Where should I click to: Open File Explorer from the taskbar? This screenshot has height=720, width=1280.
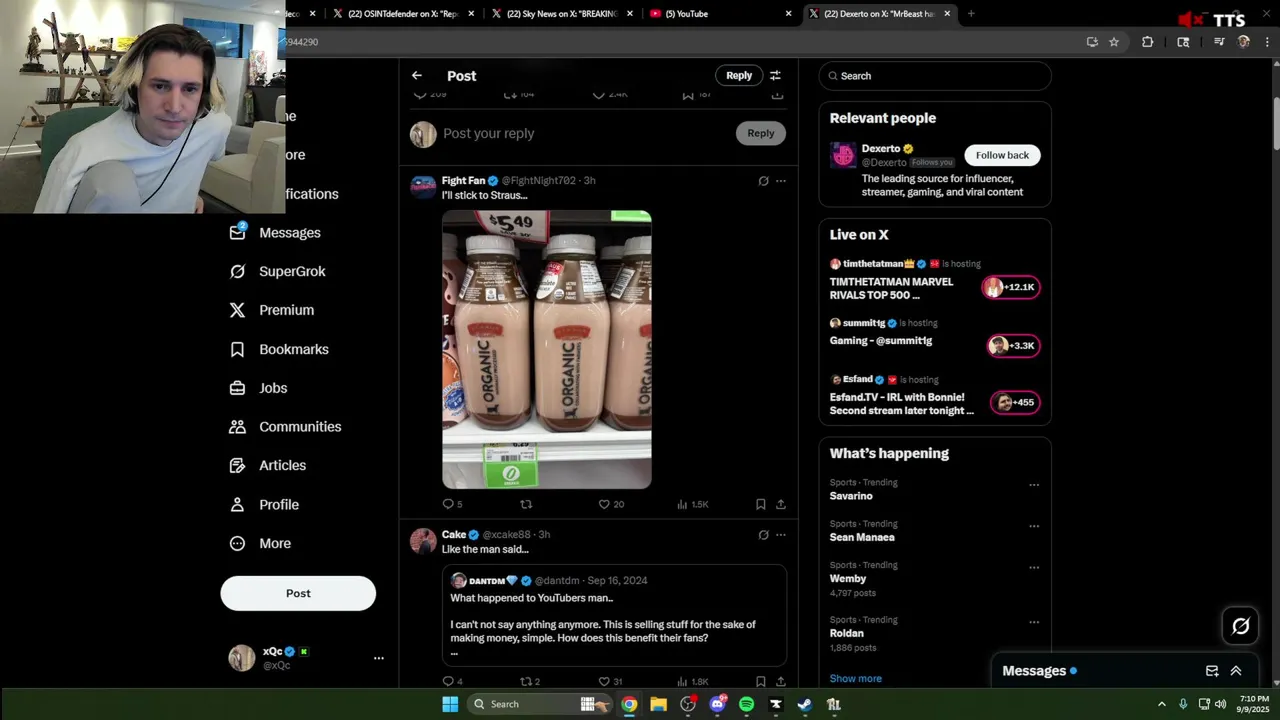click(658, 704)
